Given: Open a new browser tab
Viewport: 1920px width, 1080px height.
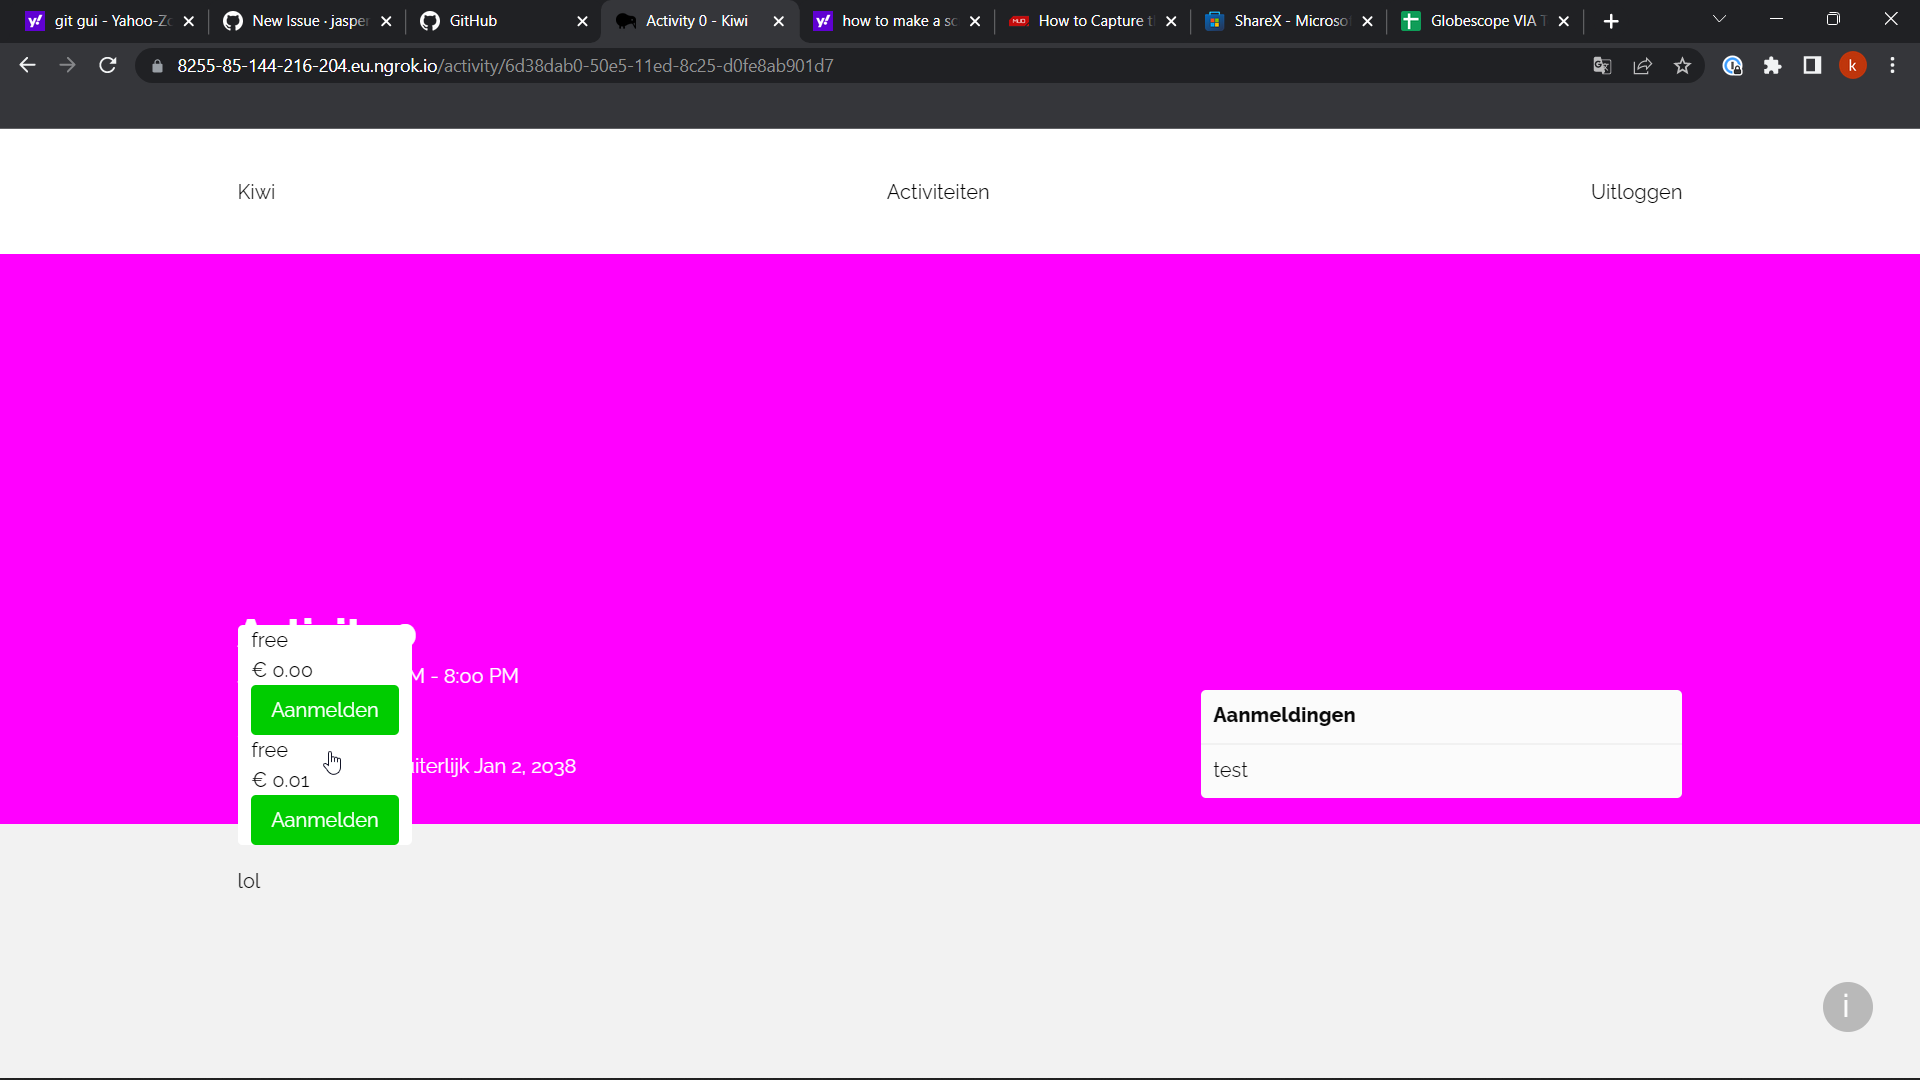Looking at the screenshot, I should coord(1611,20).
